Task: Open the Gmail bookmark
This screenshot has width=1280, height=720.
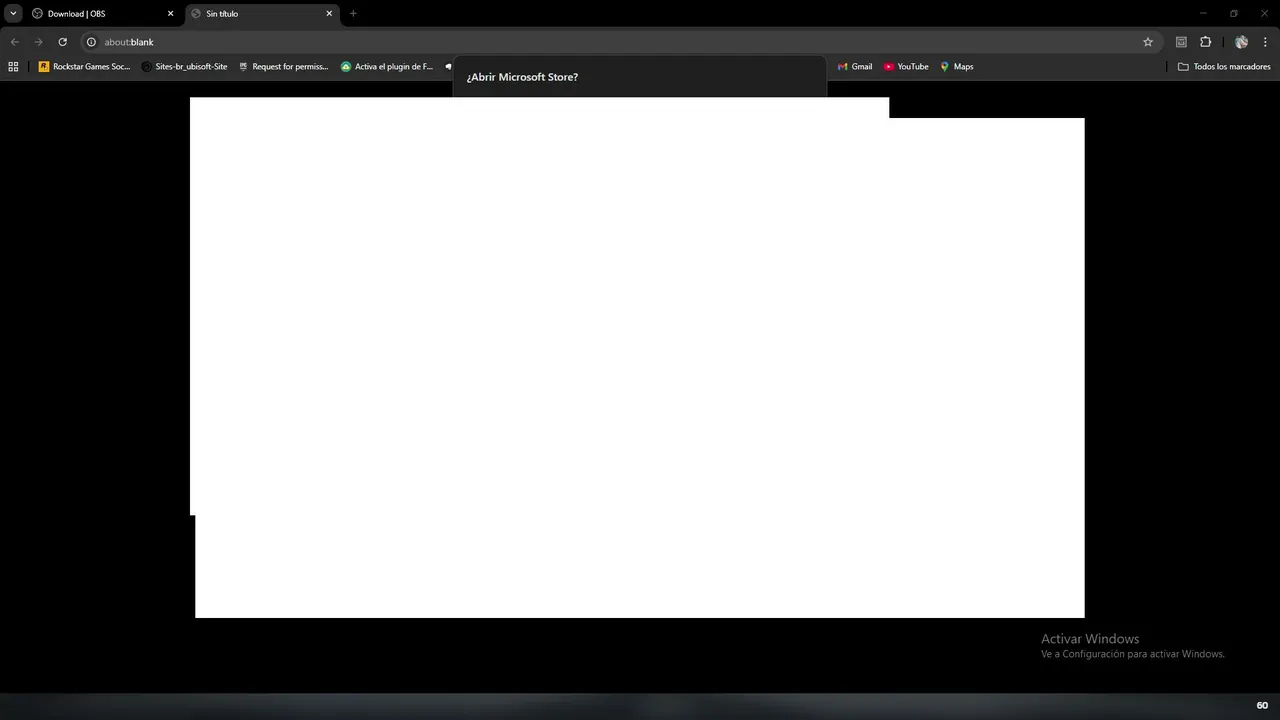Action: click(855, 67)
